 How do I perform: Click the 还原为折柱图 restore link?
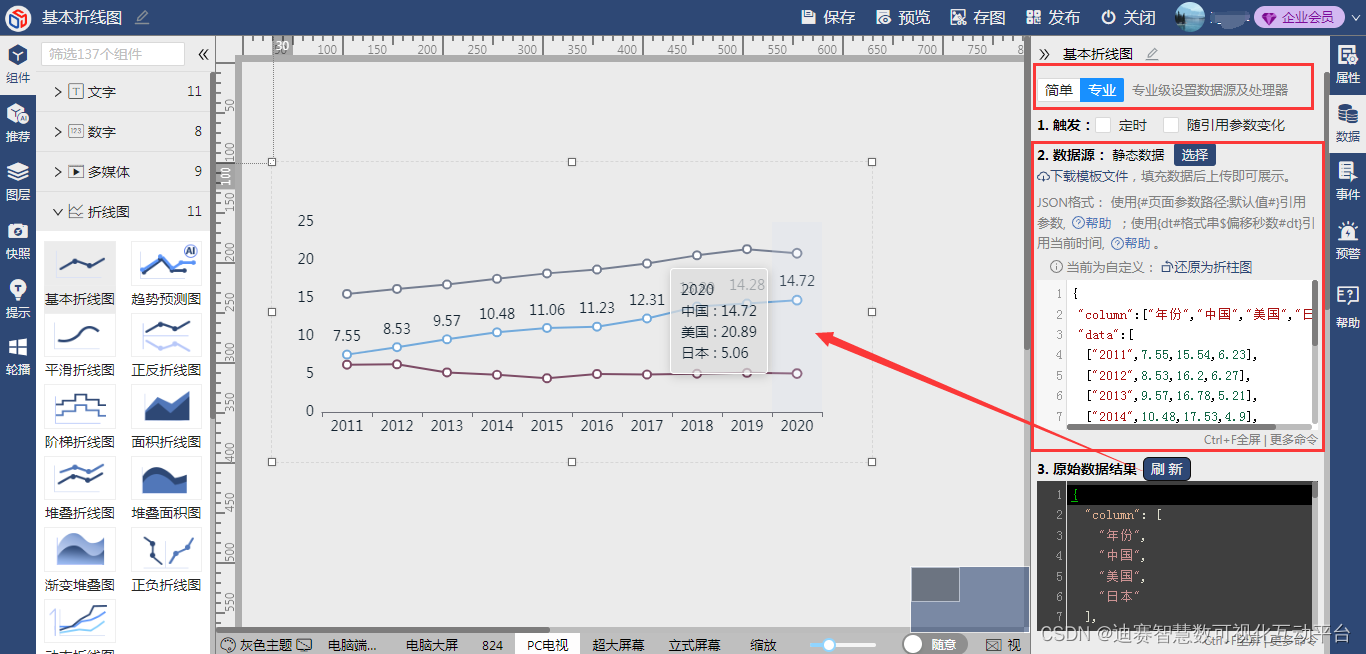coord(1206,267)
